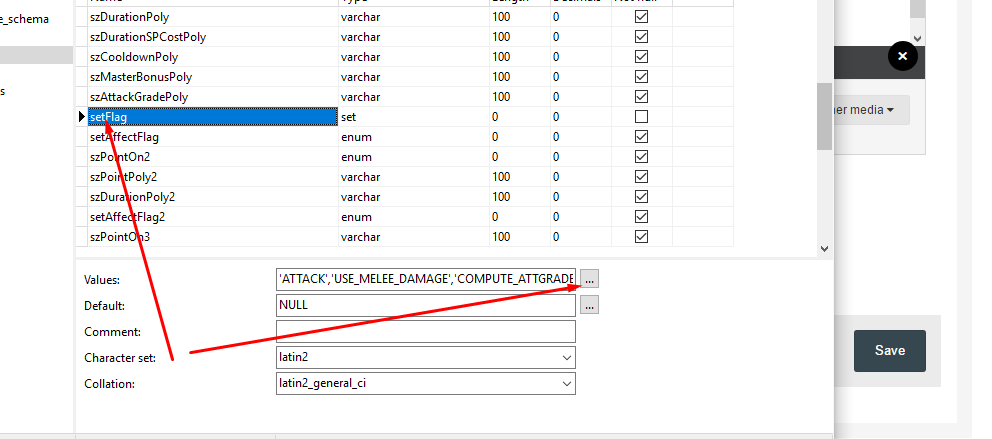Image resolution: width=992 pixels, height=439 pixels.
Task: Click the row indicator arrow beside setFlag
Action: click(82, 116)
